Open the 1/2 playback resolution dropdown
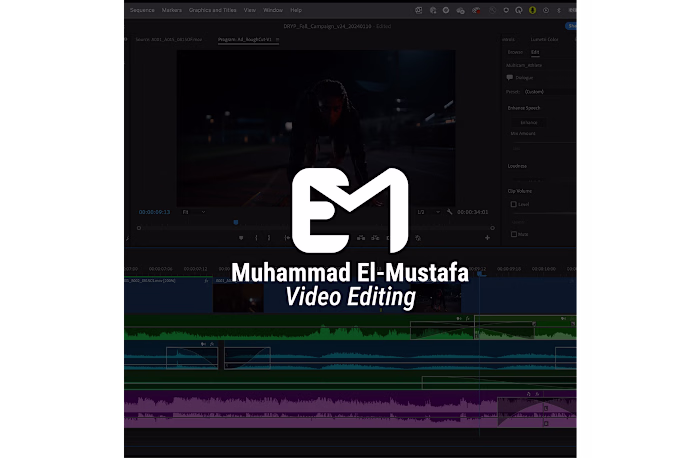Image resolution: width=700 pixels, height=458 pixels. point(428,212)
